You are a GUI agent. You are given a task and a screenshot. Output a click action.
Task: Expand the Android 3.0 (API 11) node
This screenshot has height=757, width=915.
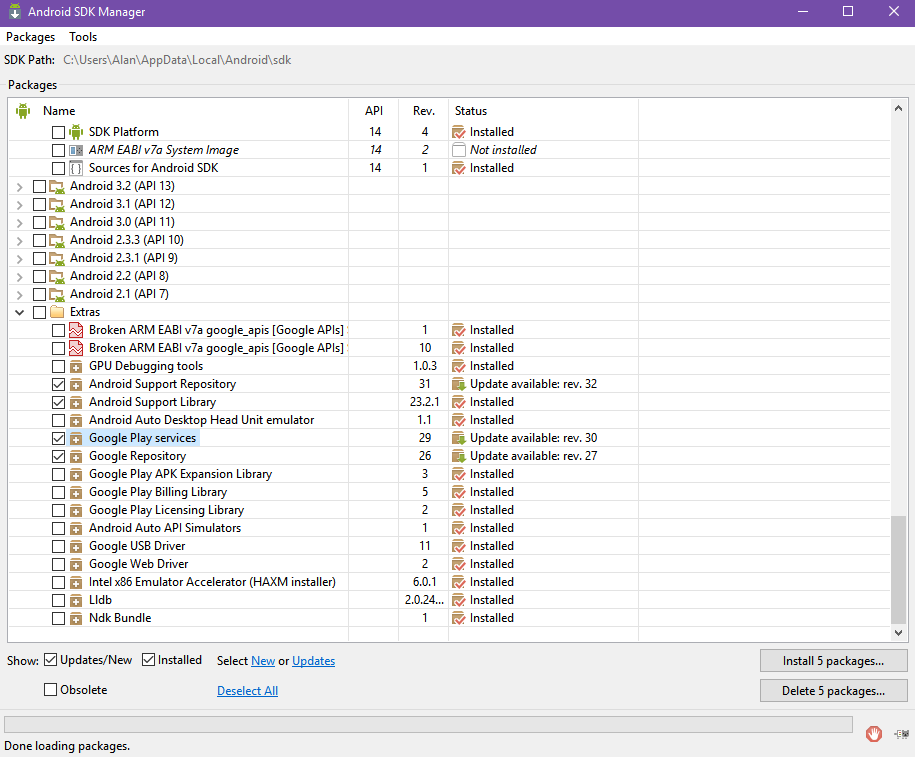[x=20, y=223]
